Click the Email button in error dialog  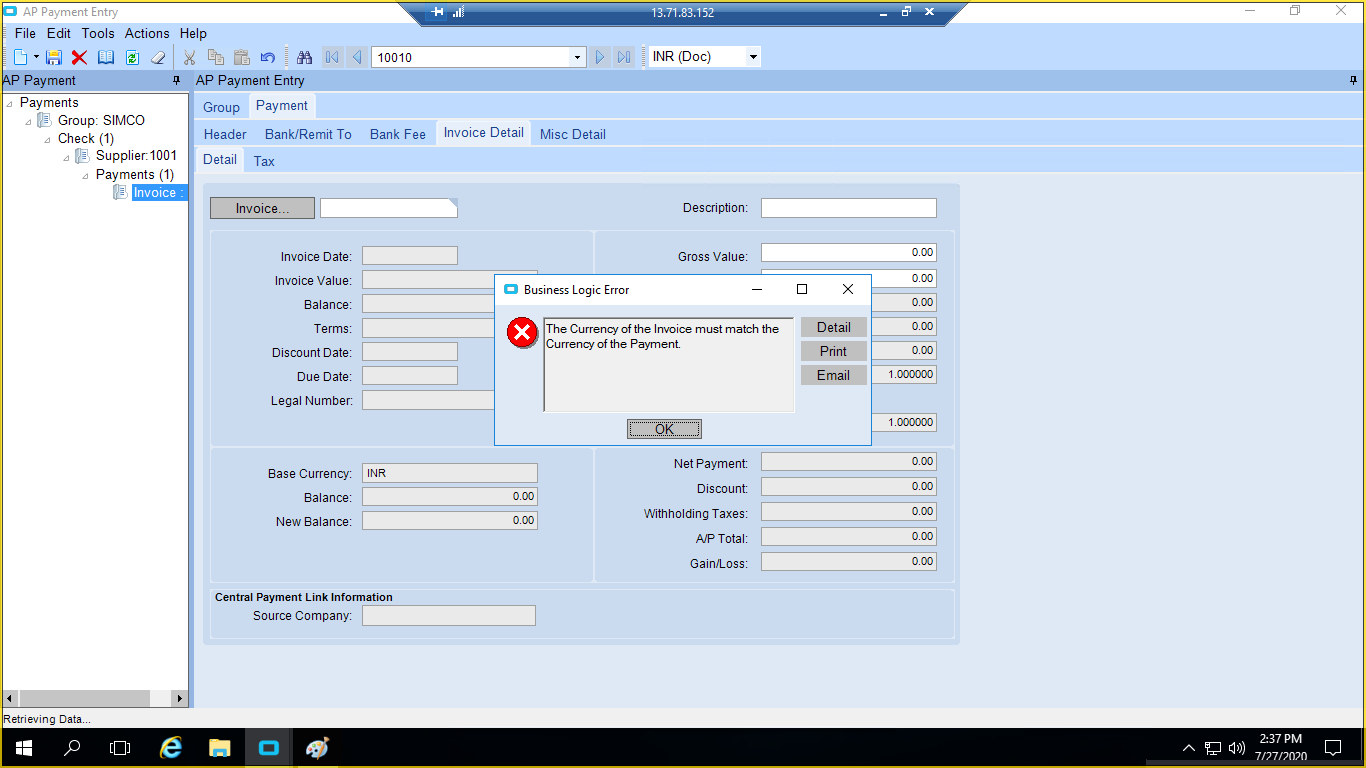click(833, 375)
